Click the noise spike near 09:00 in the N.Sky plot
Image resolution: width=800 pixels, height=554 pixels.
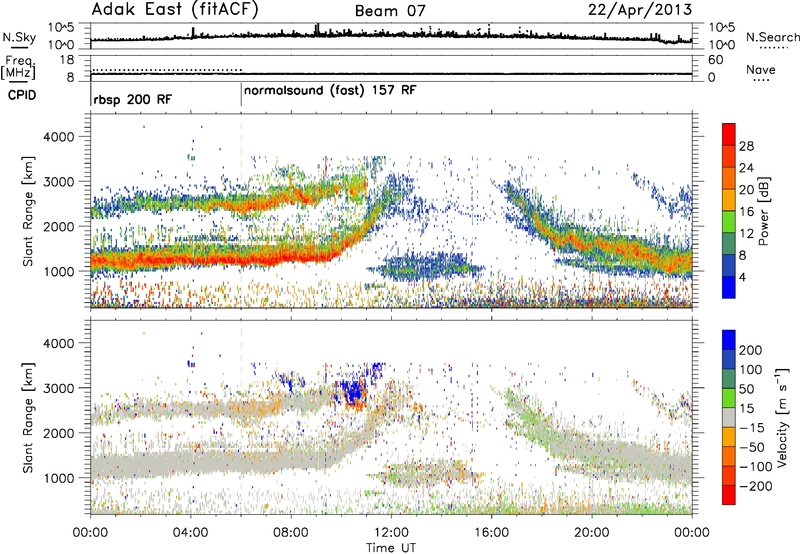click(x=317, y=30)
